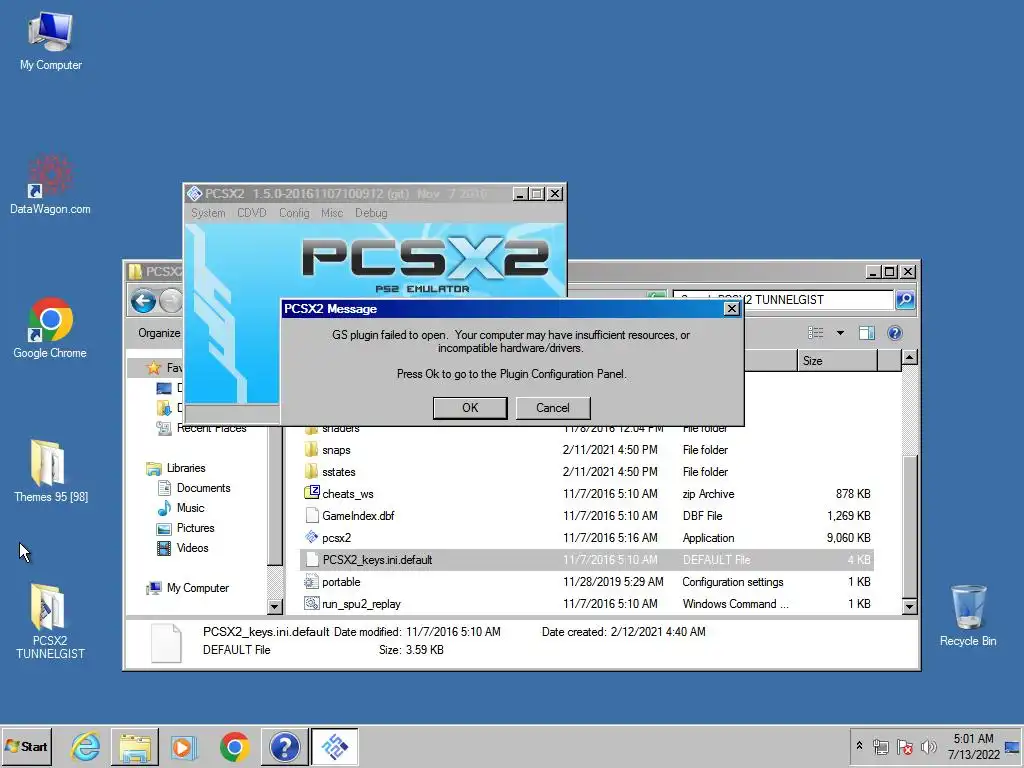Click the help question mark taskbar icon

pyautogui.click(x=284, y=746)
